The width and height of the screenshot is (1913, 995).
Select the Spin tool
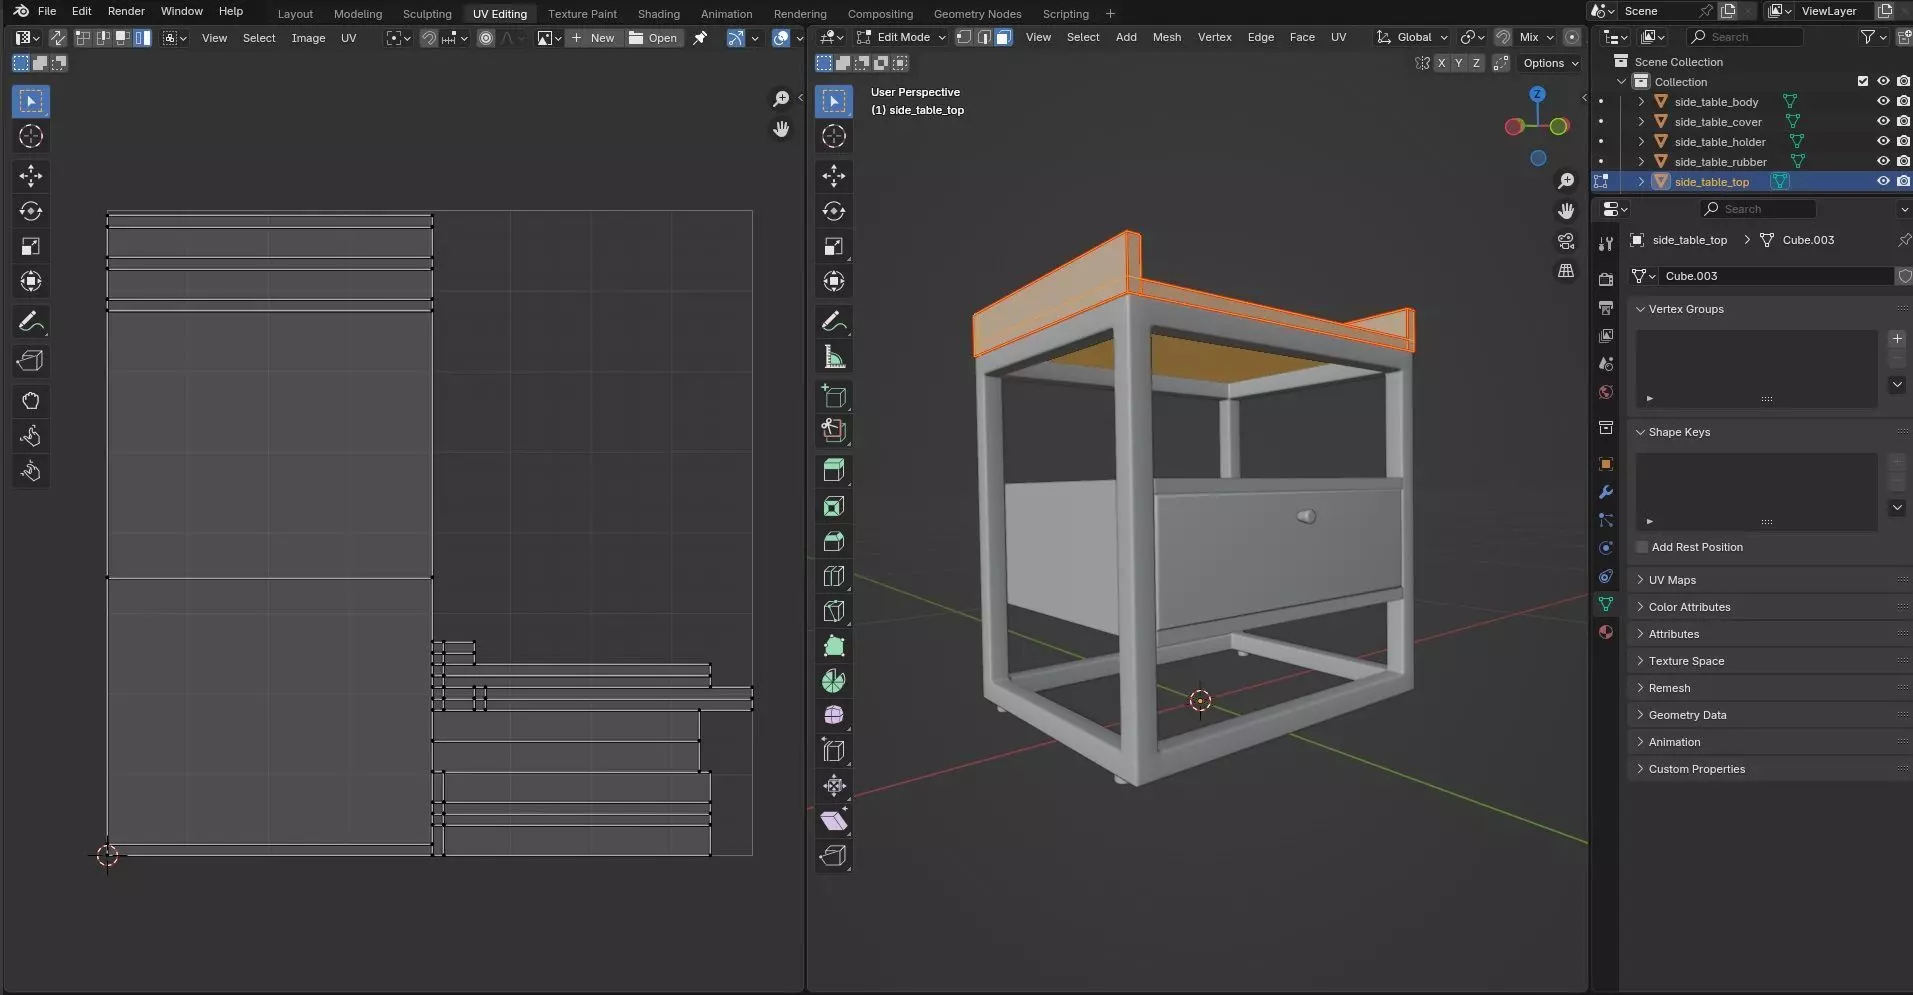[834, 681]
